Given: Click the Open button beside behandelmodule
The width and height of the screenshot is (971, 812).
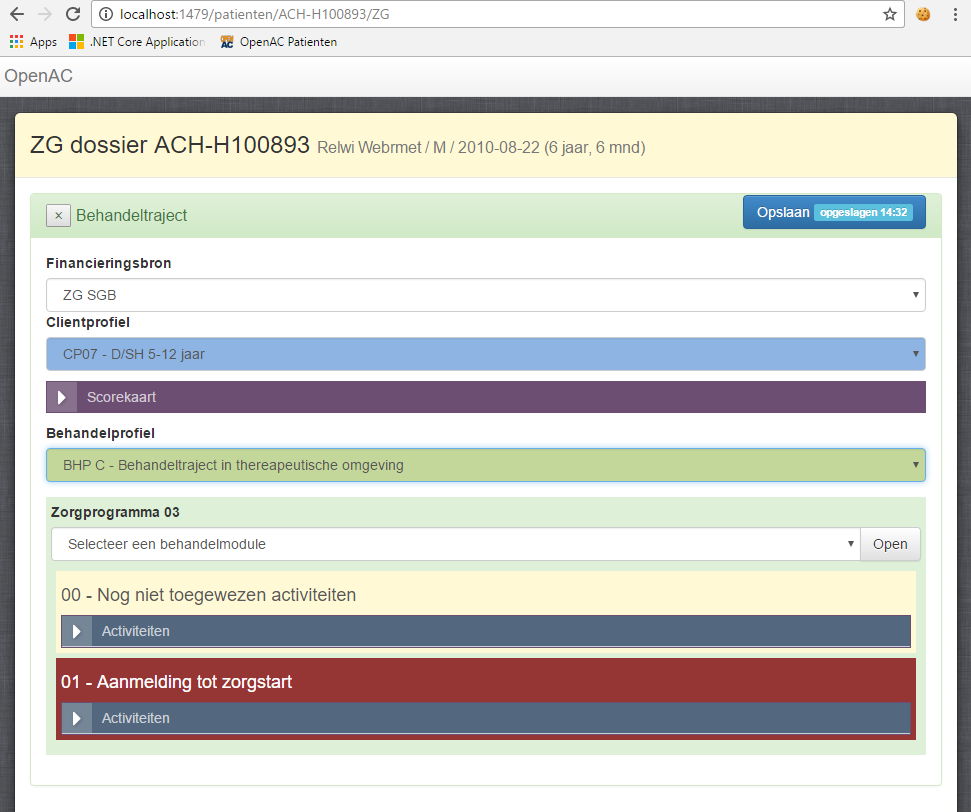Looking at the screenshot, I should [x=890, y=544].
